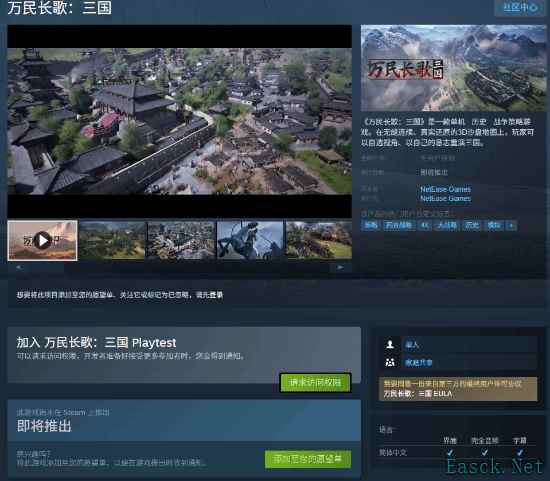
Task: Click the 简体中文 language row label
Action: tap(393, 453)
